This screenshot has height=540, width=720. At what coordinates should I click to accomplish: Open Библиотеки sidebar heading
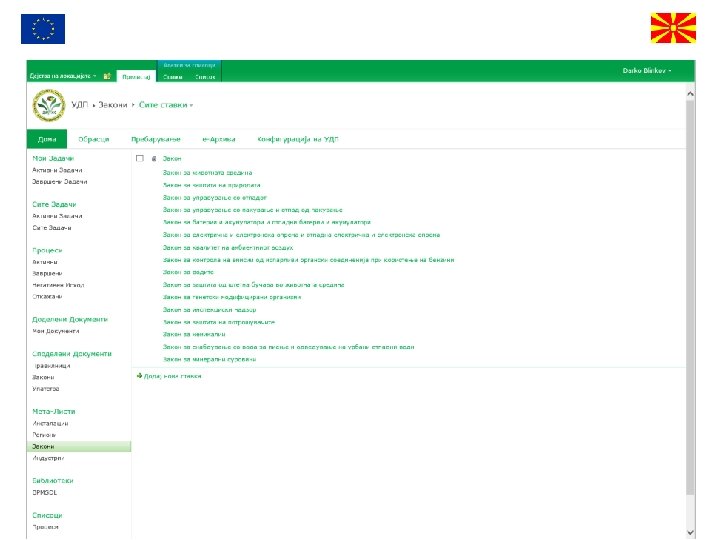[x=53, y=481]
